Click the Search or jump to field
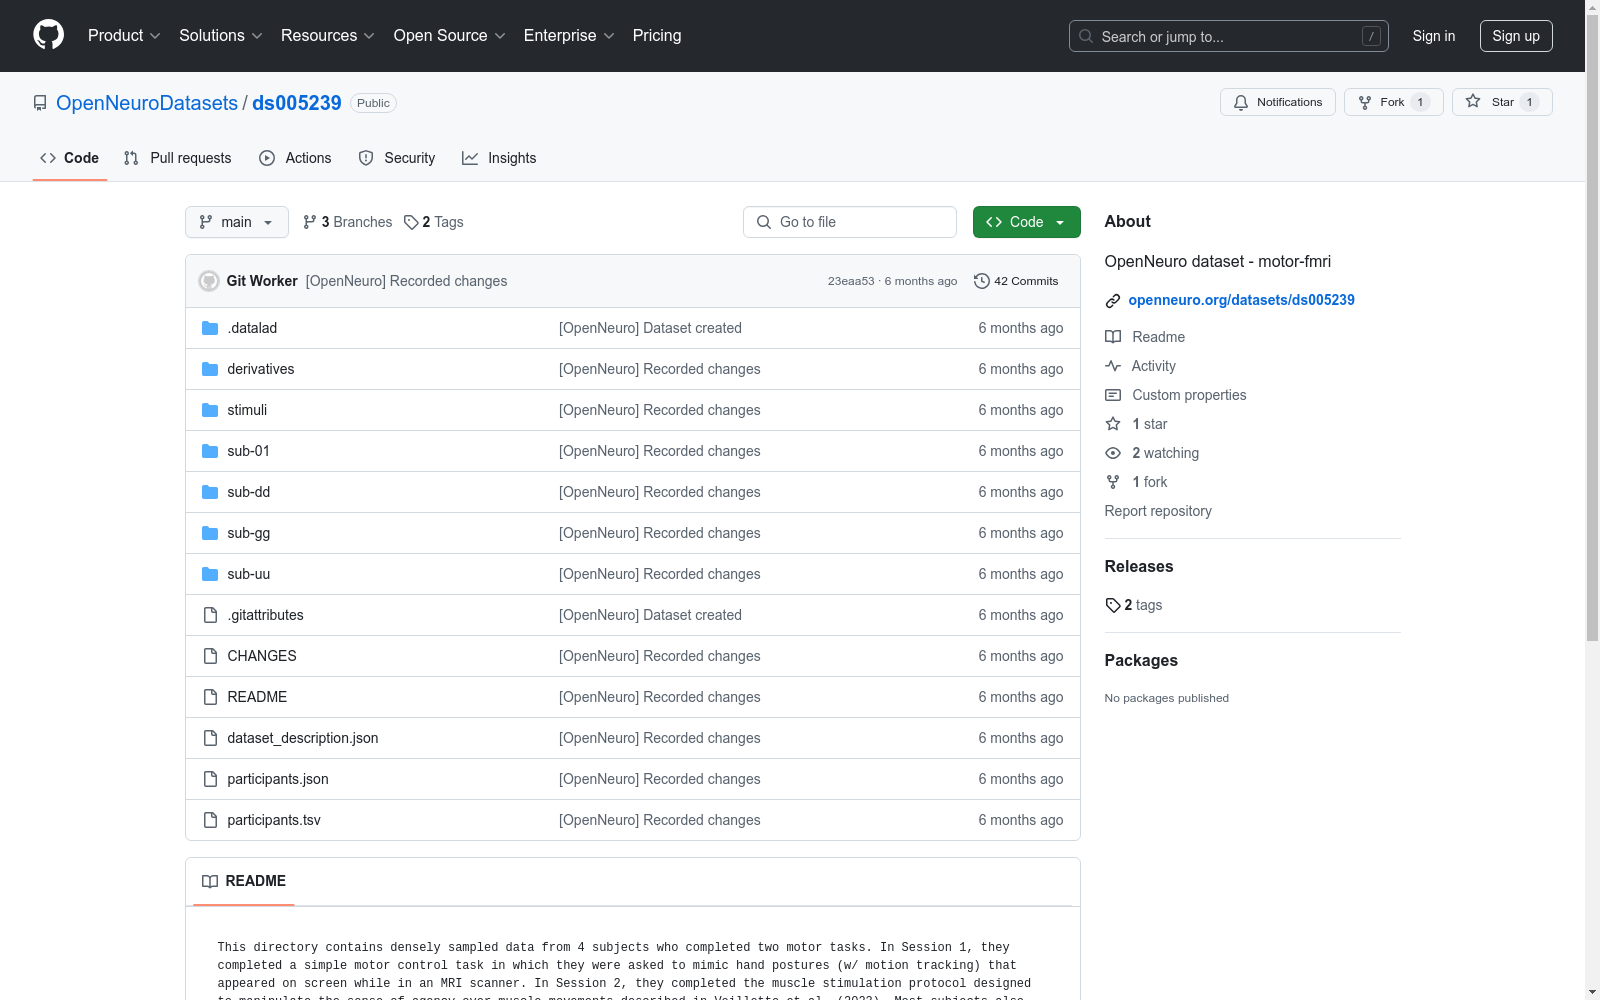This screenshot has width=1600, height=1000. (1229, 36)
